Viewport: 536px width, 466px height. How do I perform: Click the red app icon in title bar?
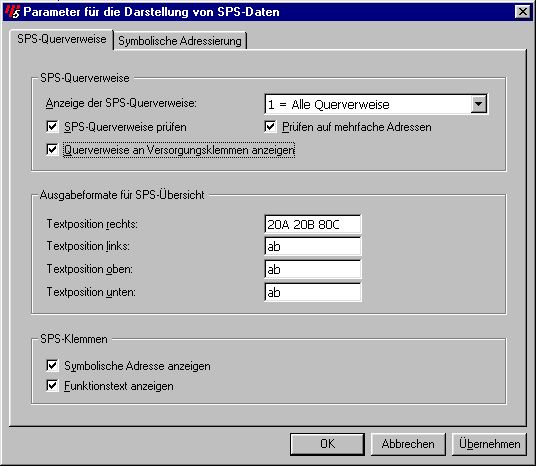click(x=12, y=12)
